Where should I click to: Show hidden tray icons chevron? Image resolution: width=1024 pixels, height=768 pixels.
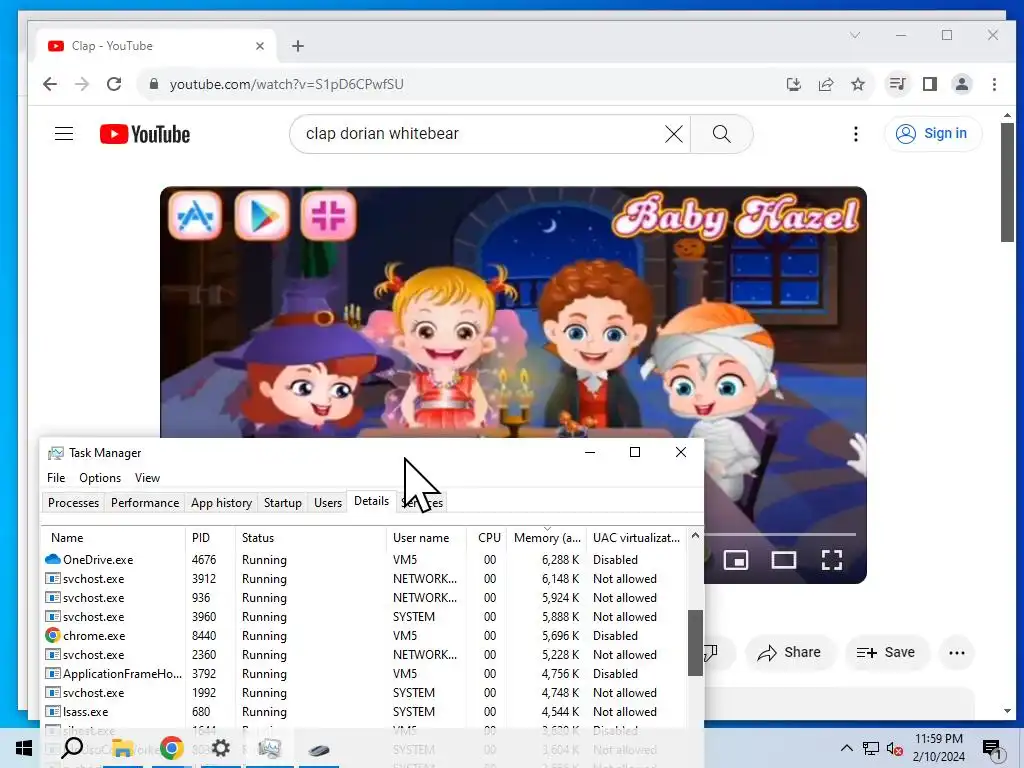point(846,748)
